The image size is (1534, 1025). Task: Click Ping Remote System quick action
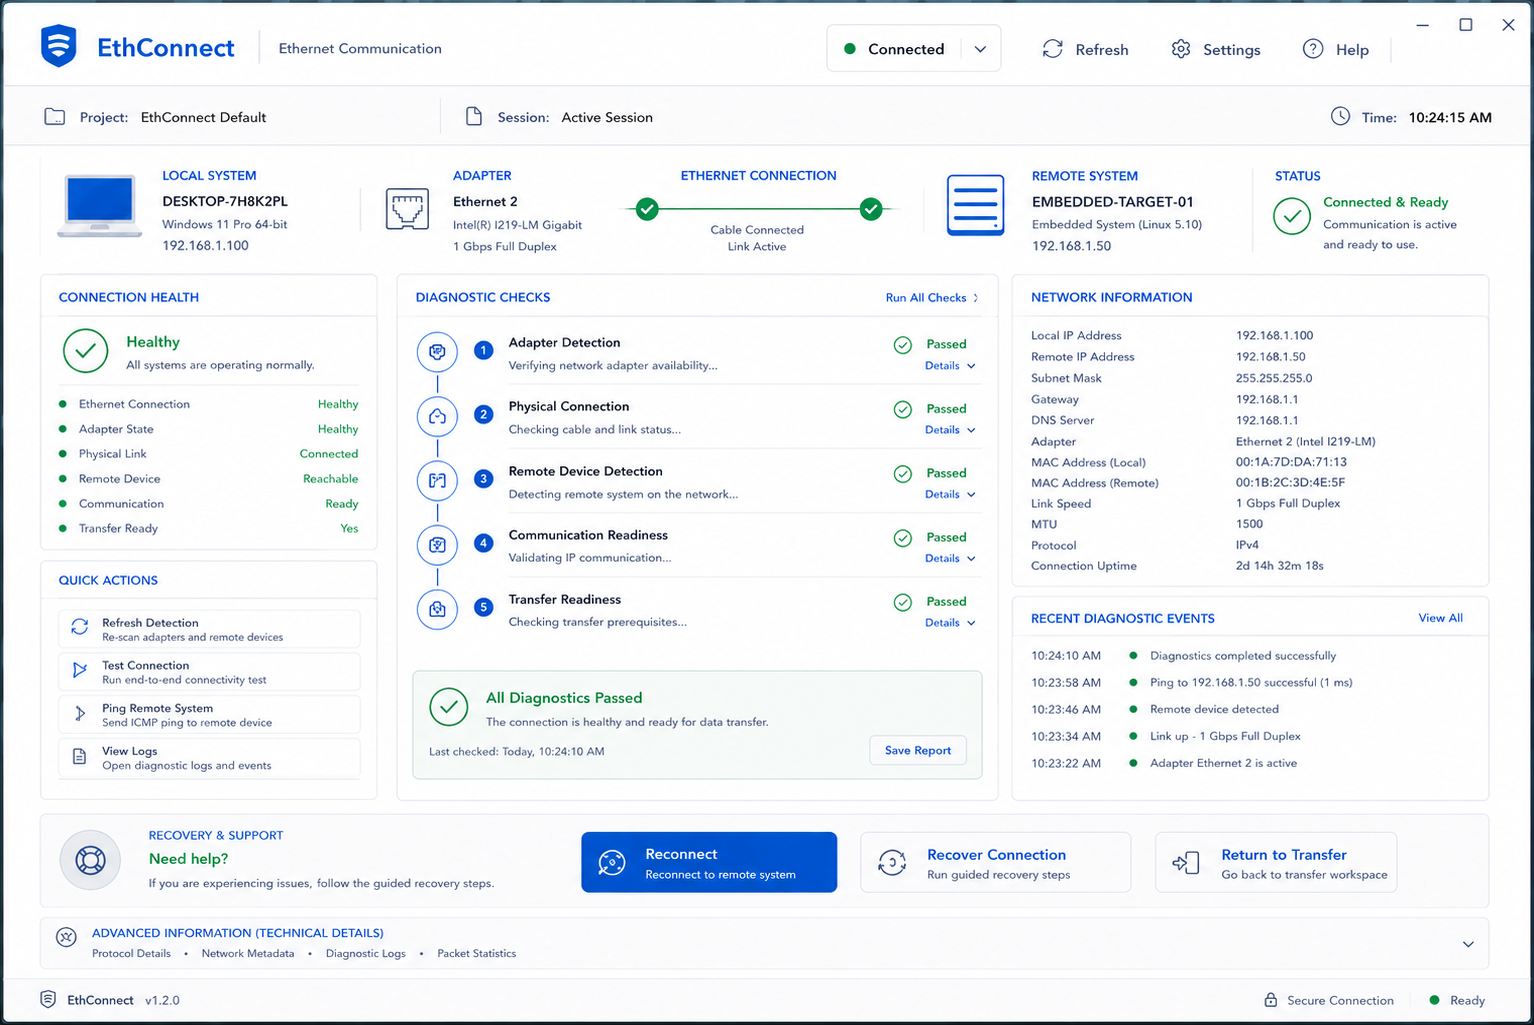209,715
